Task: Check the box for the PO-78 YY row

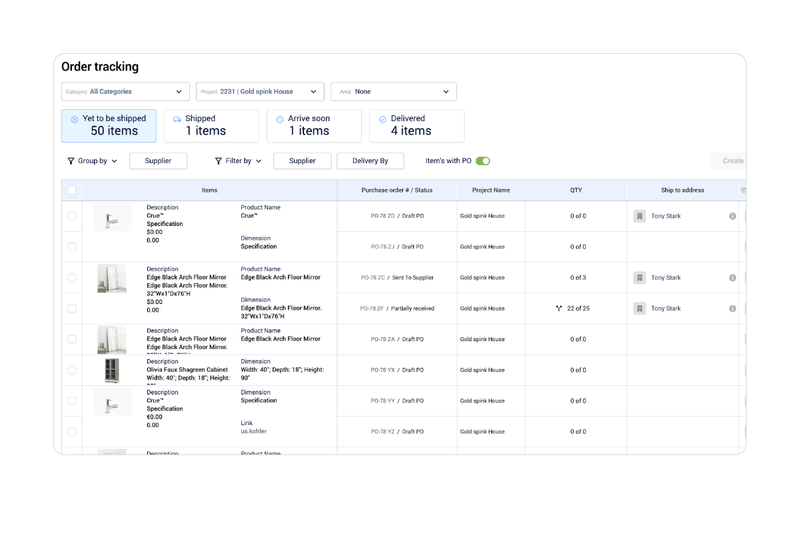Action: pyautogui.click(x=72, y=400)
